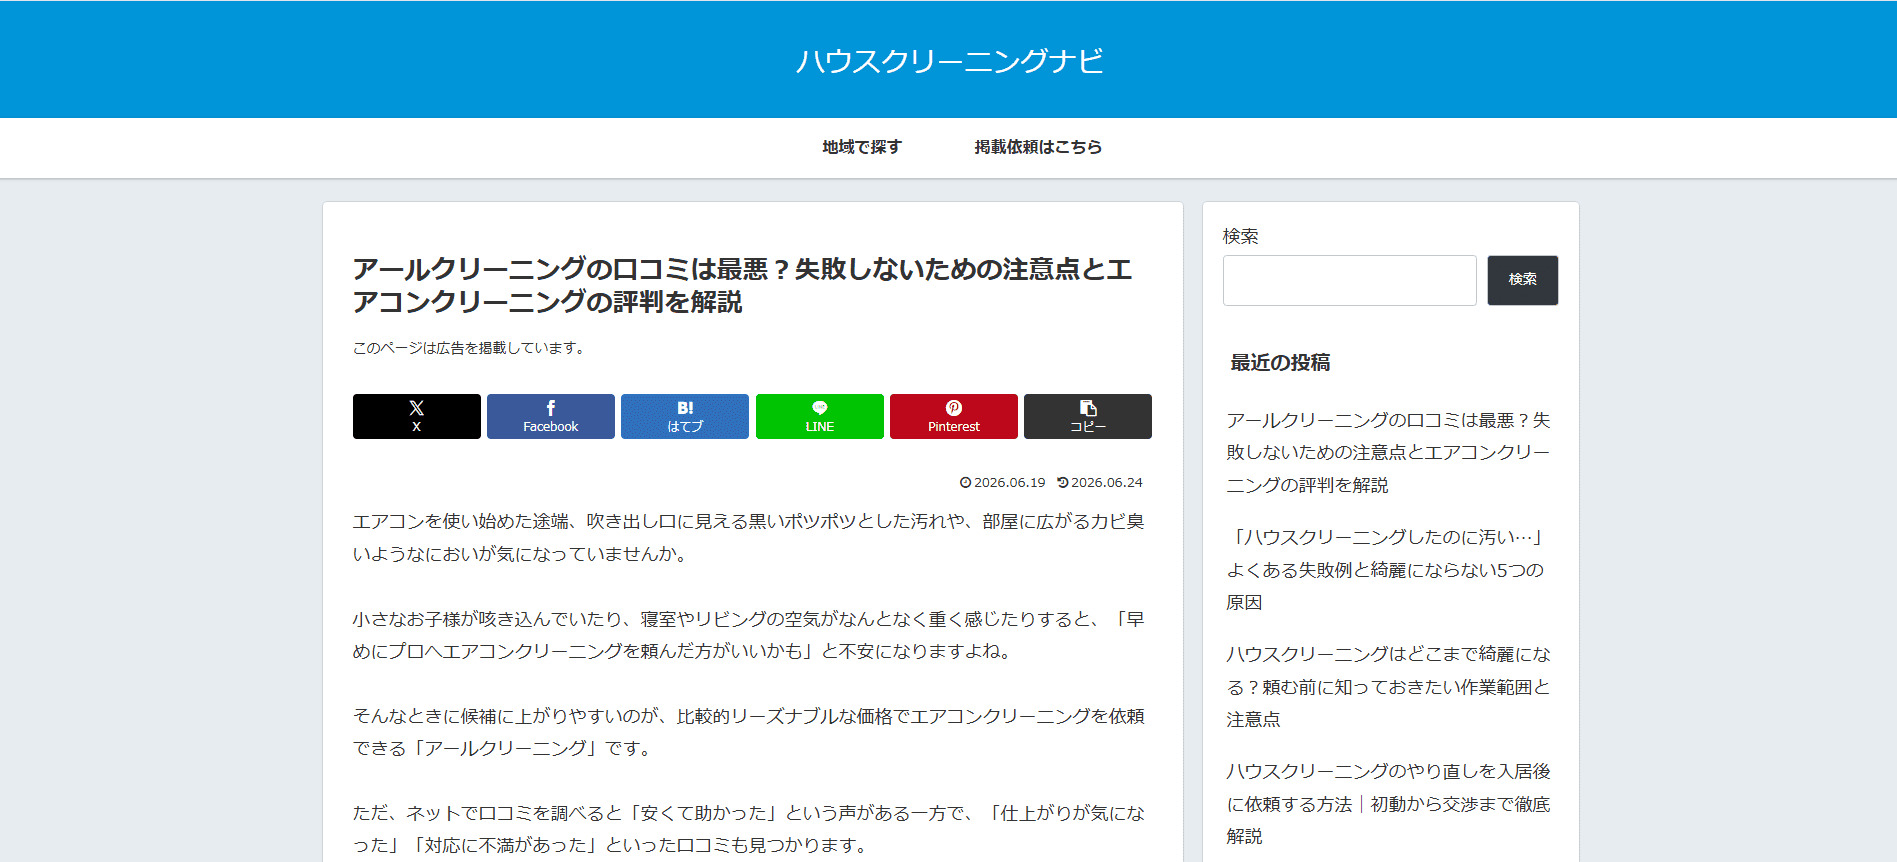This screenshot has width=1897, height=862.
Task: Click the paragraph starting 小さなお子様が咳き込んで
Action: click(748, 634)
